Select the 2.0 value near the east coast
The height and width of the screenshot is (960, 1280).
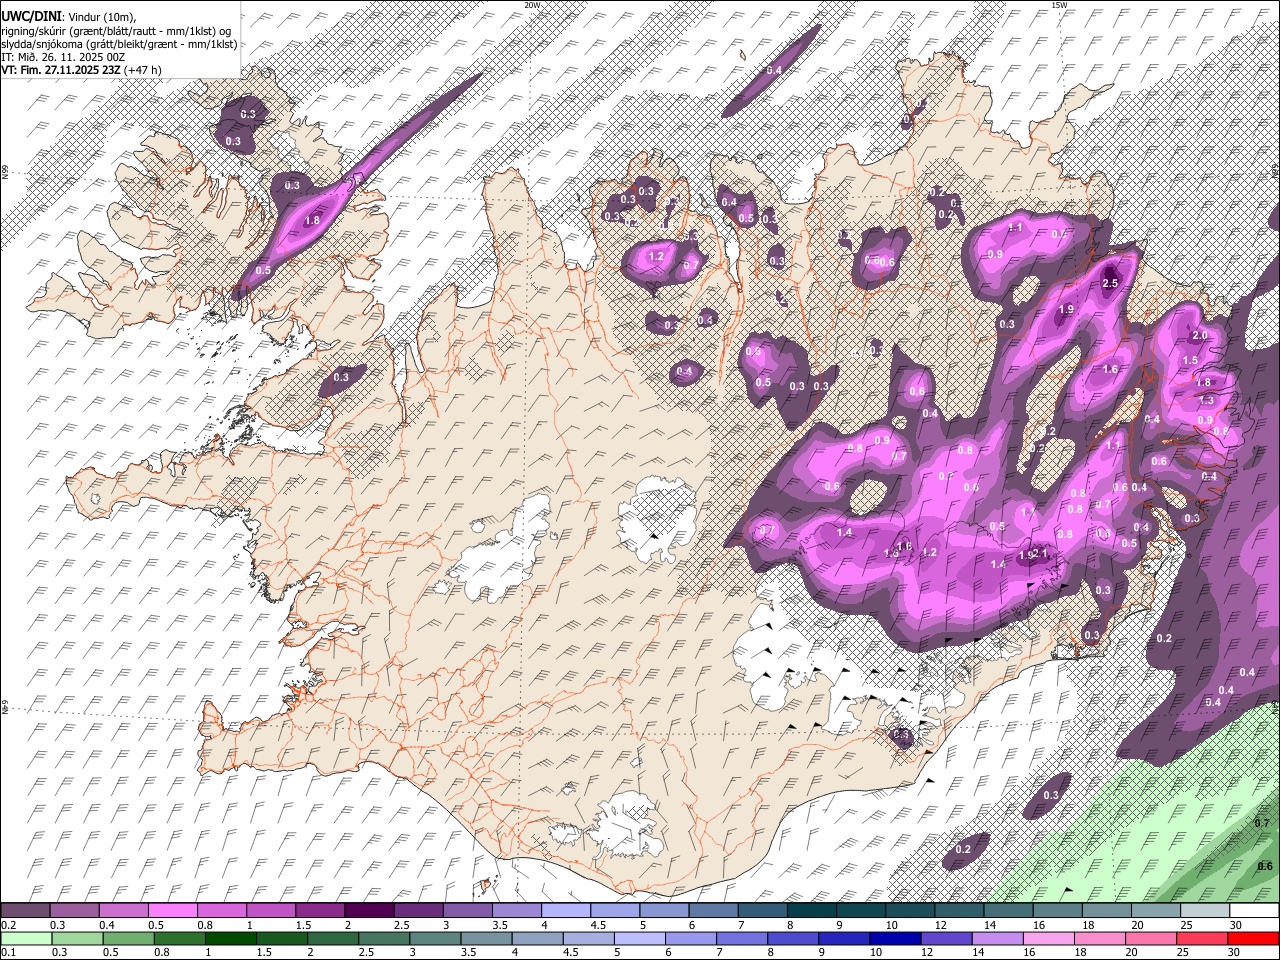[x=1200, y=336]
